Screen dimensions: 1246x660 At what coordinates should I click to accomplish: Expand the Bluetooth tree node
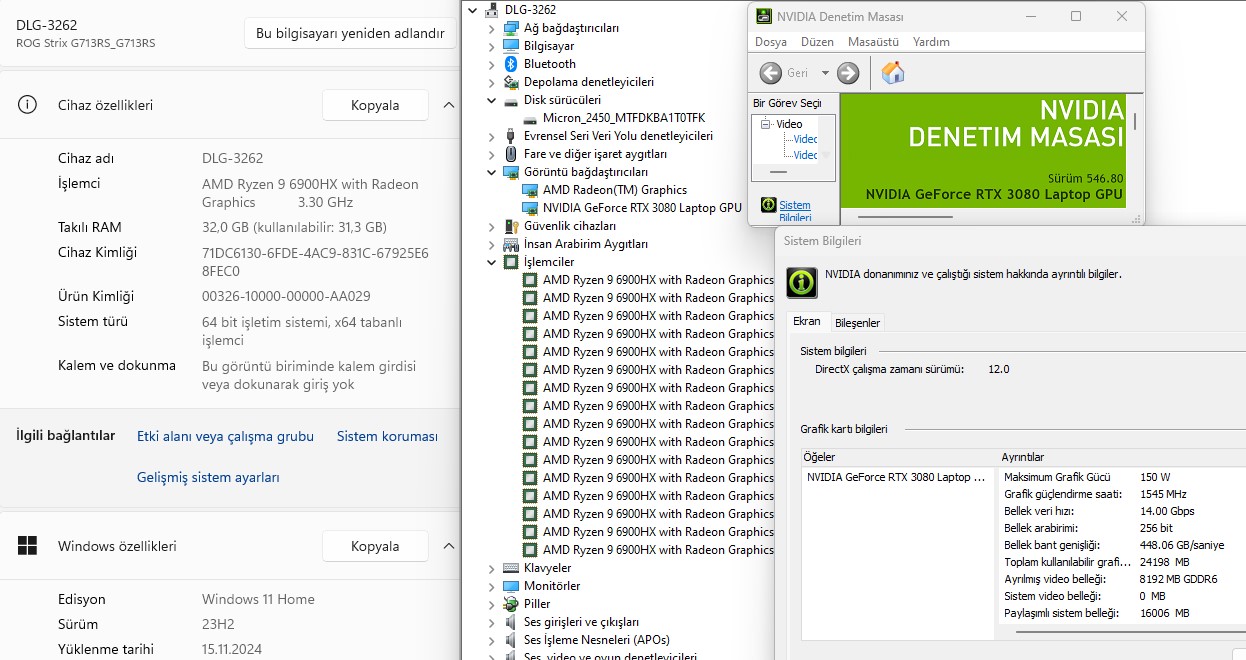tap(491, 65)
